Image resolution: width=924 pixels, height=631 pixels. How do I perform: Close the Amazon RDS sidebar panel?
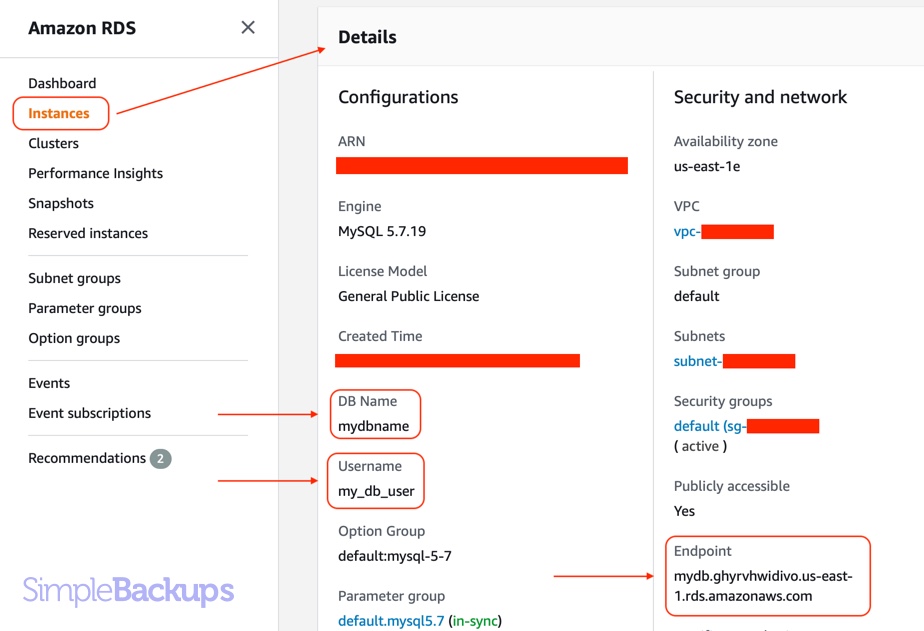(x=248, y=28)
